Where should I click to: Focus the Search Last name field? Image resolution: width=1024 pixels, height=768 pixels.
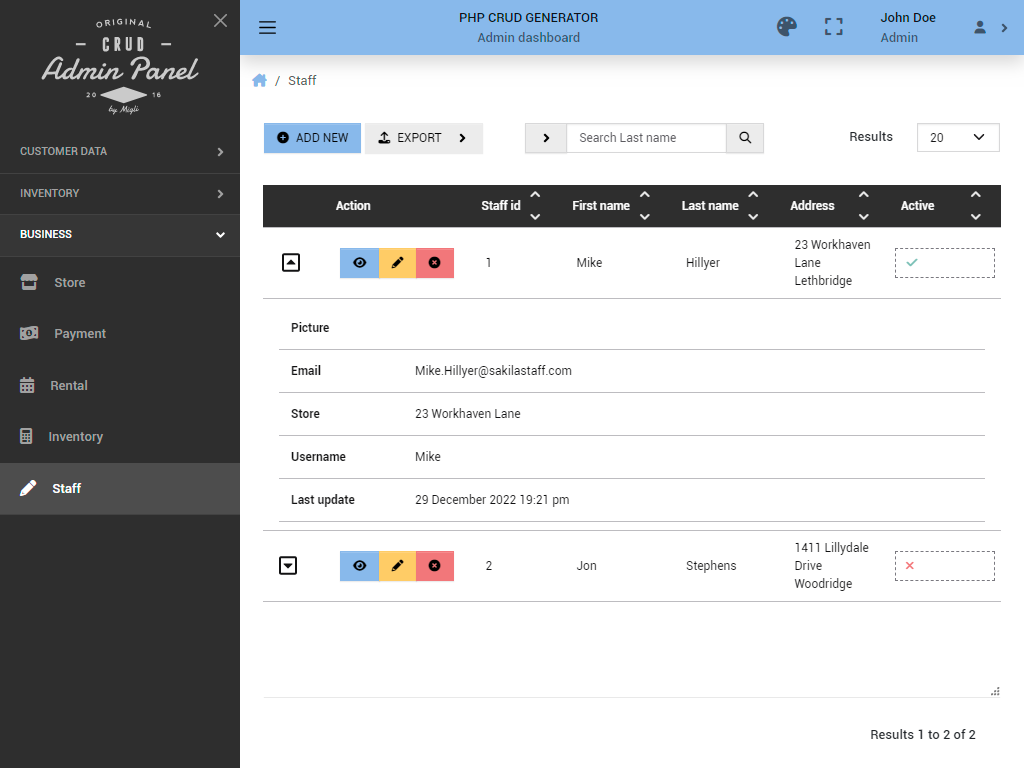pyautogui.click(x=646, y=138)
